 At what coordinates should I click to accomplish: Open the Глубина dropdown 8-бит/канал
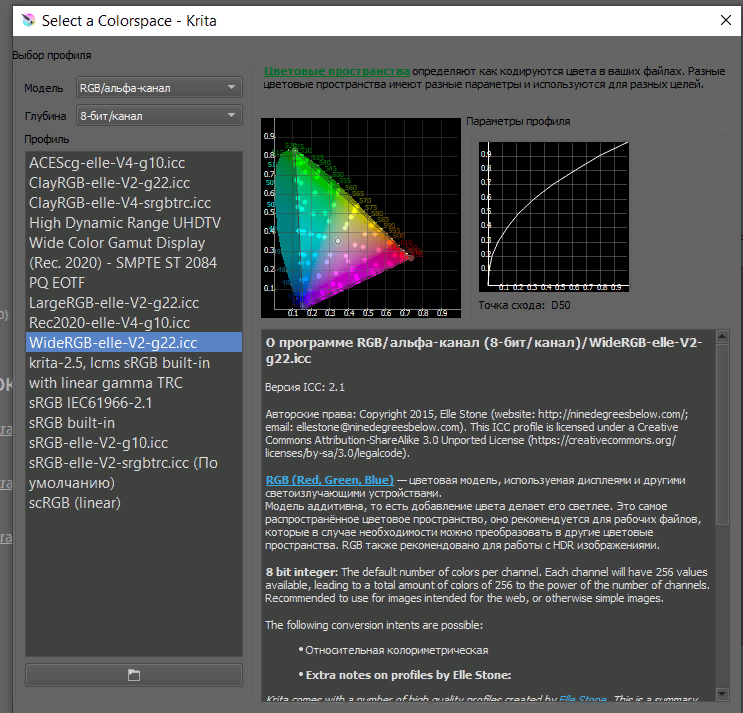[159, 116]
